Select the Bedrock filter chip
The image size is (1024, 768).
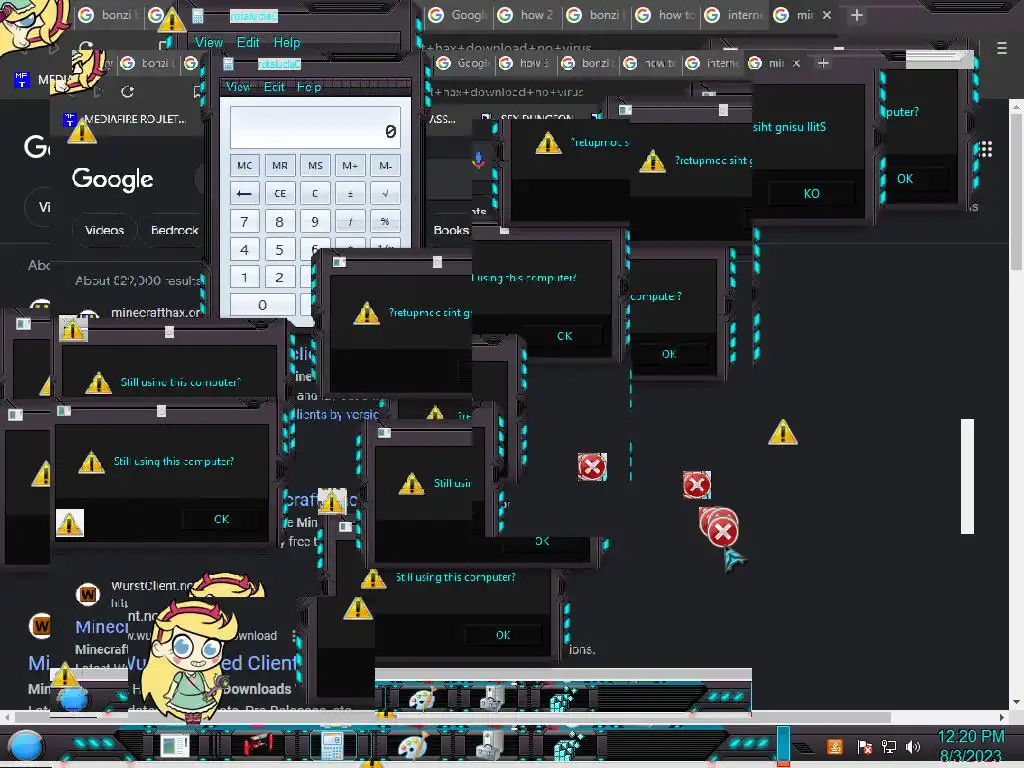(174, 230)
